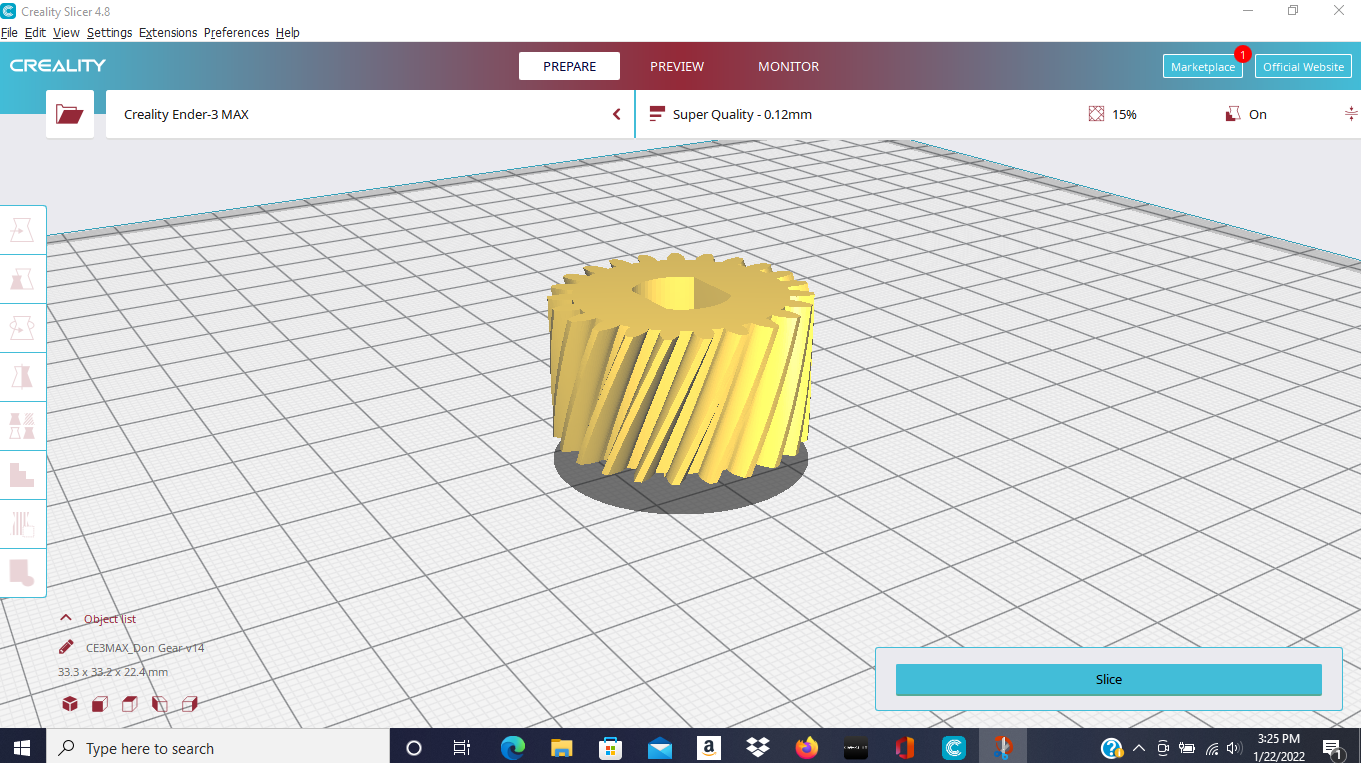1361x763 pixels.
Task: Switch to the solid 3D view cube icon
Action: [x=70, y=703]
